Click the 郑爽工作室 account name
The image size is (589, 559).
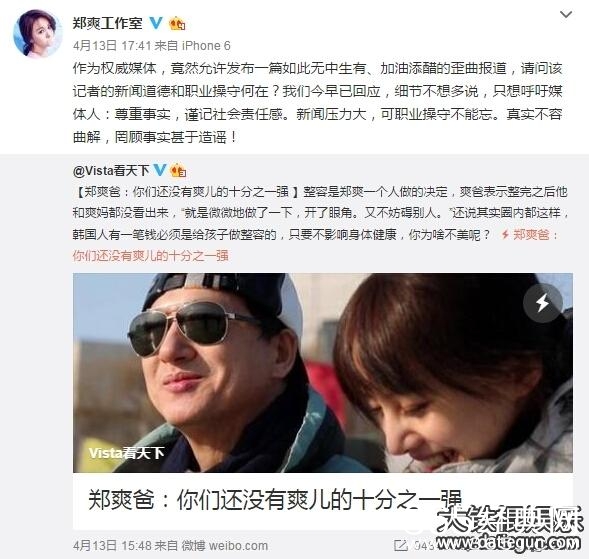pyautogui.click(x=107, y=23)
